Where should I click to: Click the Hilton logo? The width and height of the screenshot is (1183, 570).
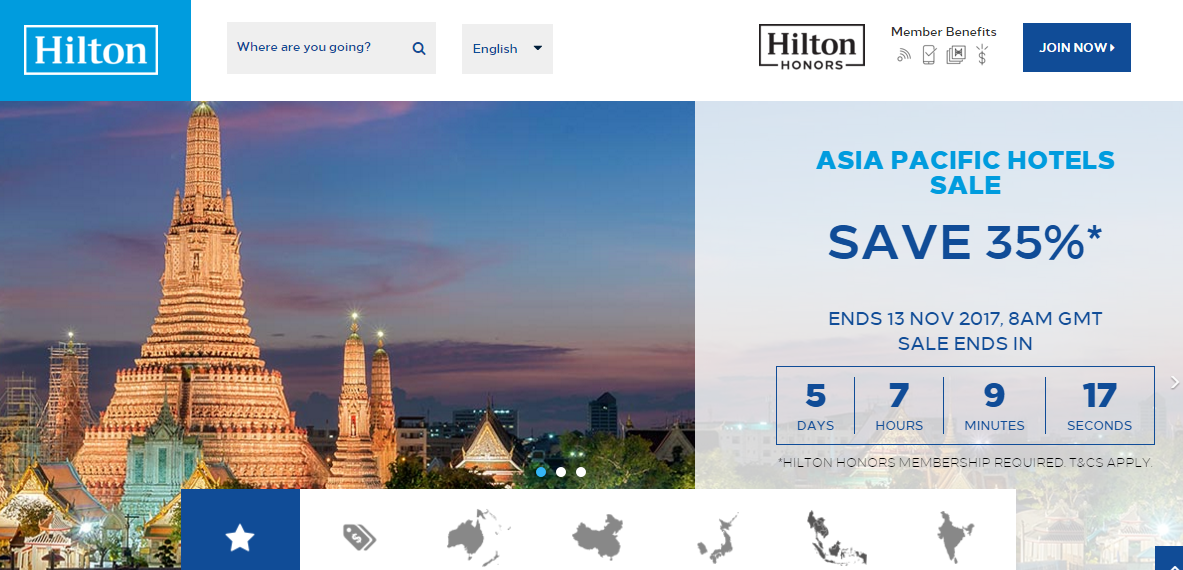(91, 50)
